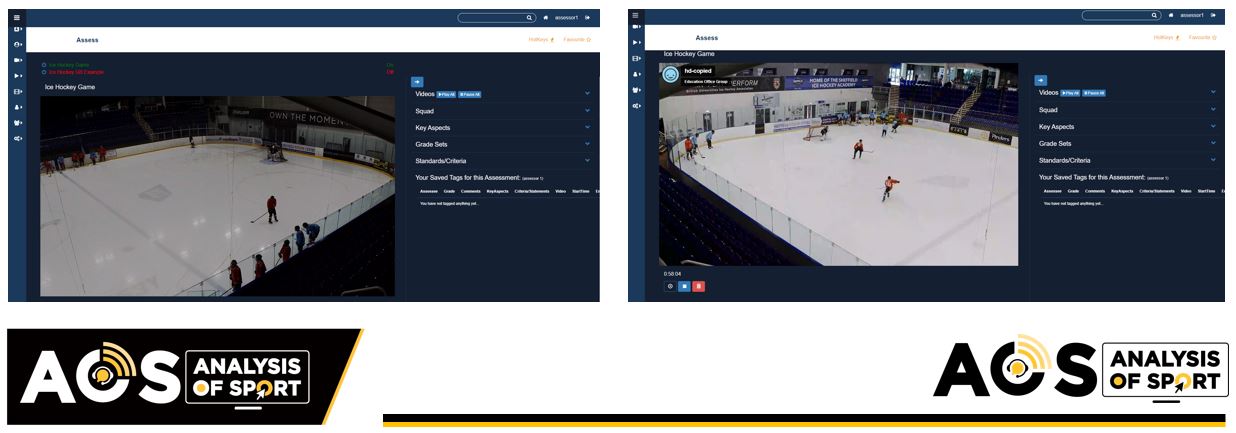This screenshot has height=433, width=1236.
Task: Click the blue arrow button in right window
Action: tap(1041, 80)
